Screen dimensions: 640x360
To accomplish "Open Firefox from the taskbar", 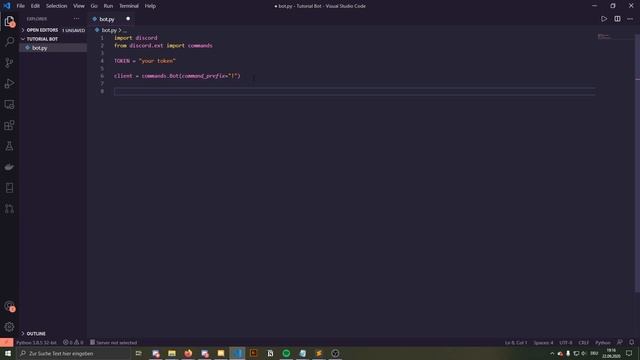I will tap(188, 353).
